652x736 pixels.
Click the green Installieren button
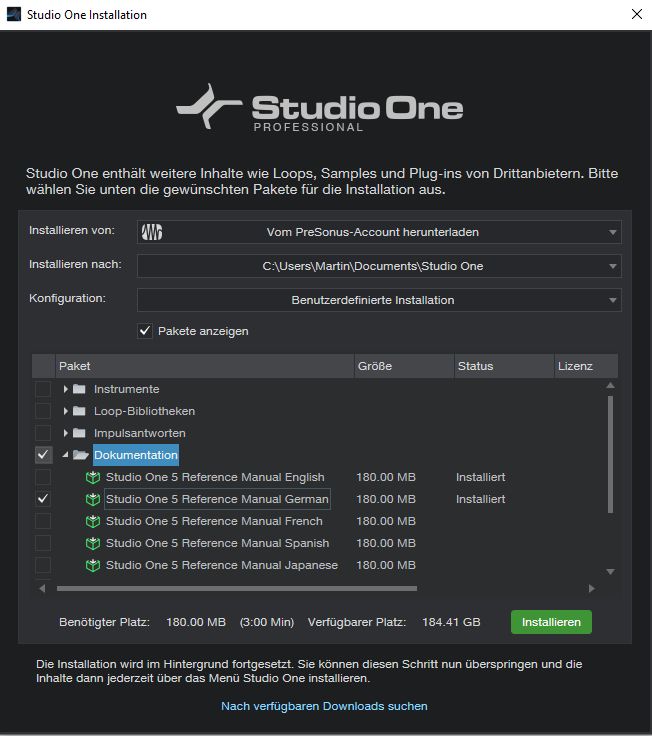click(x=551, y=622)
